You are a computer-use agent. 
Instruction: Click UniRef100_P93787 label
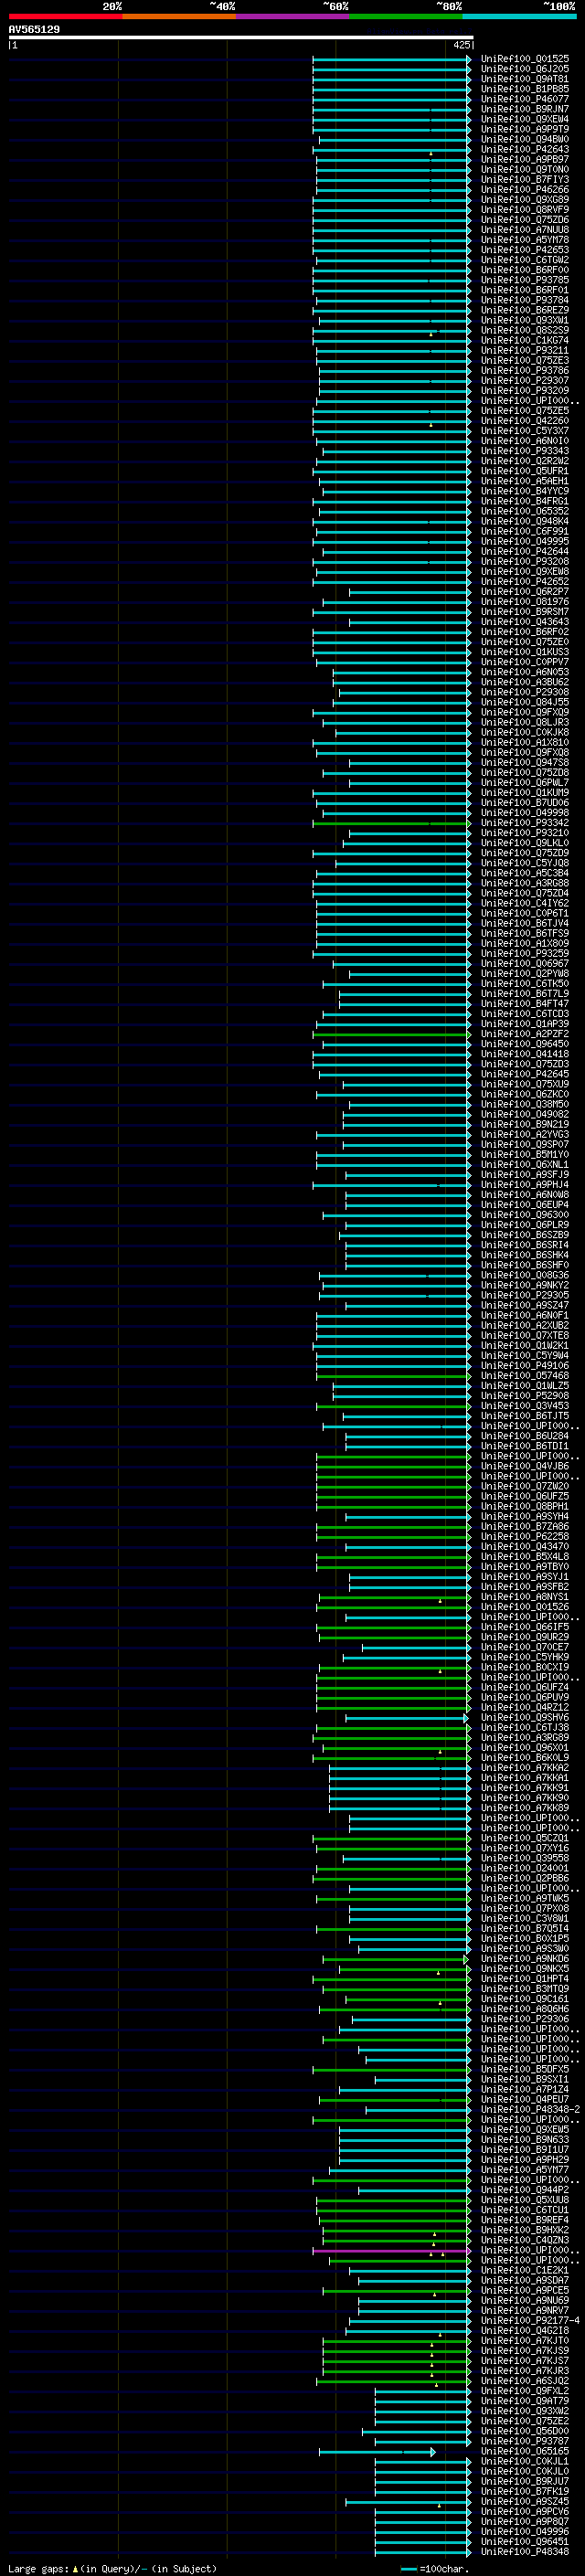click(x=525, y=2442)
